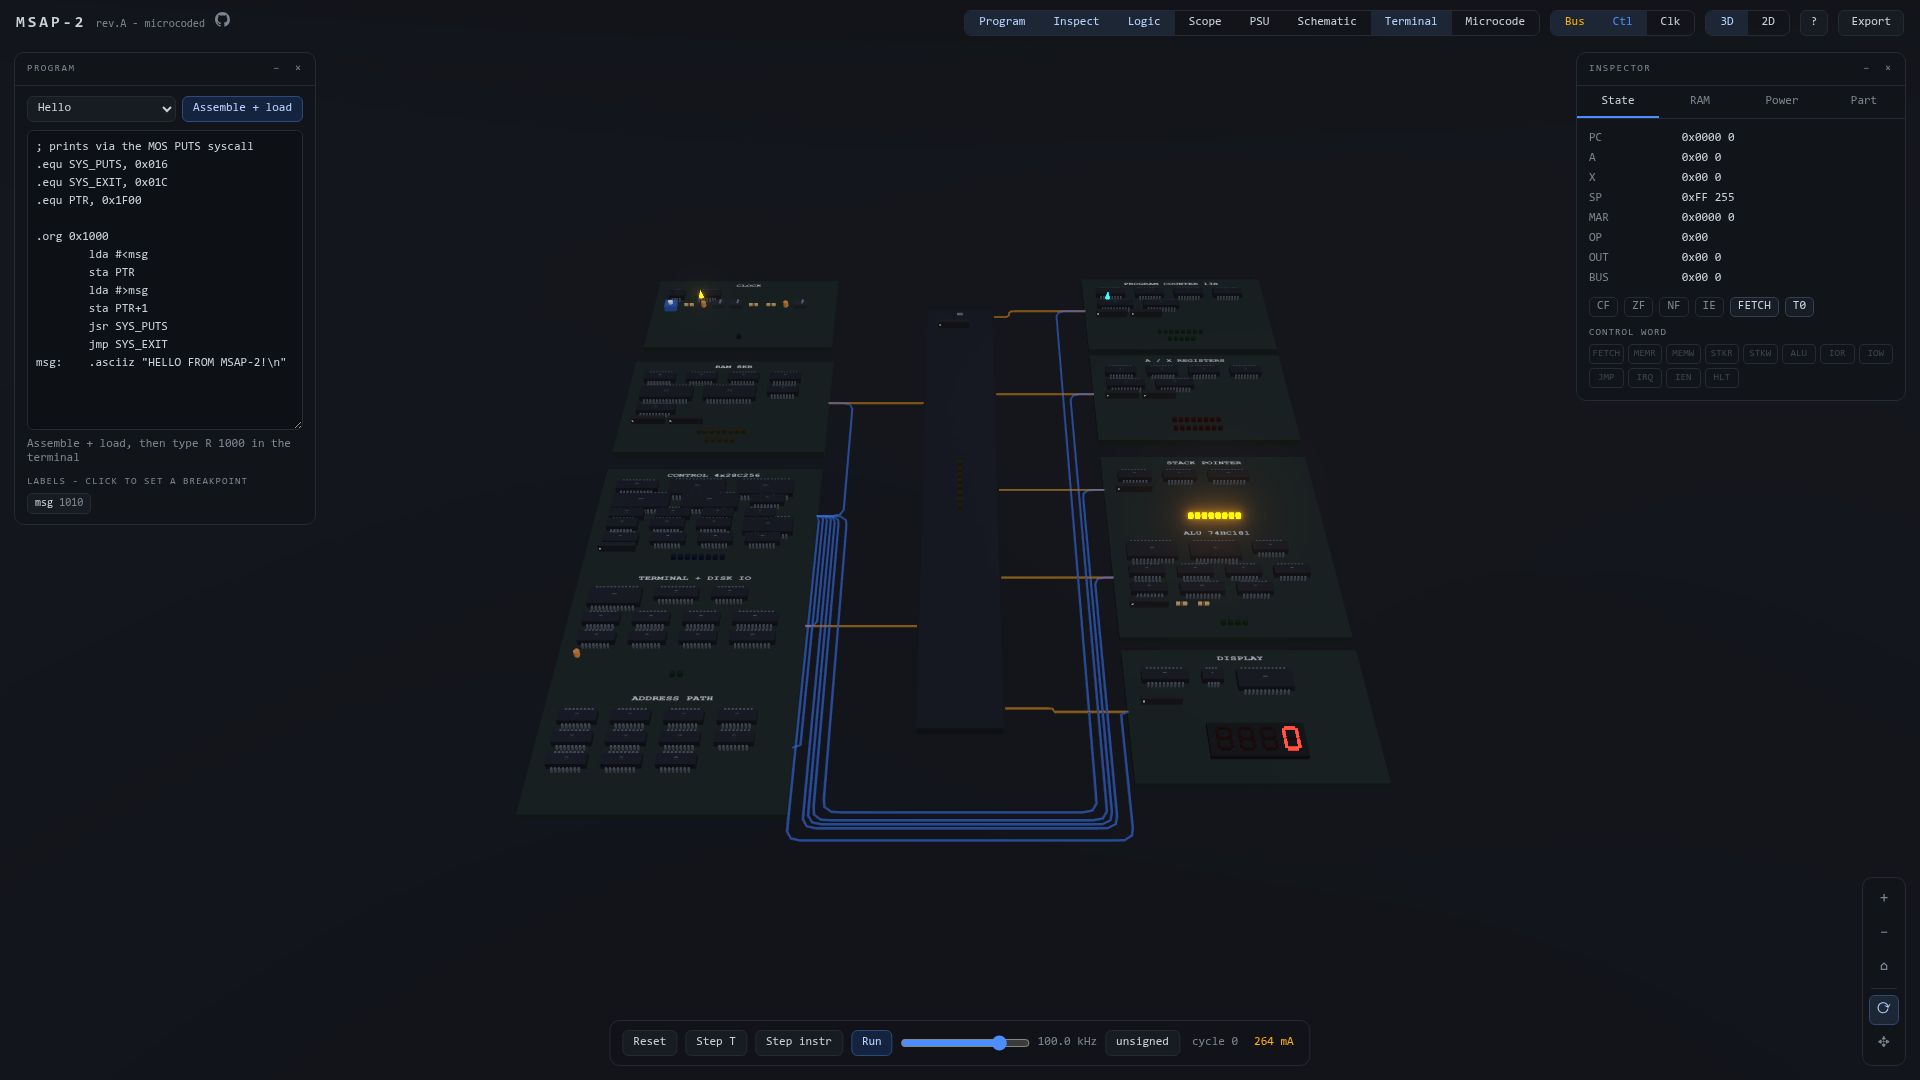Select the seven-segment display on the board

(x=1258, y=740)
